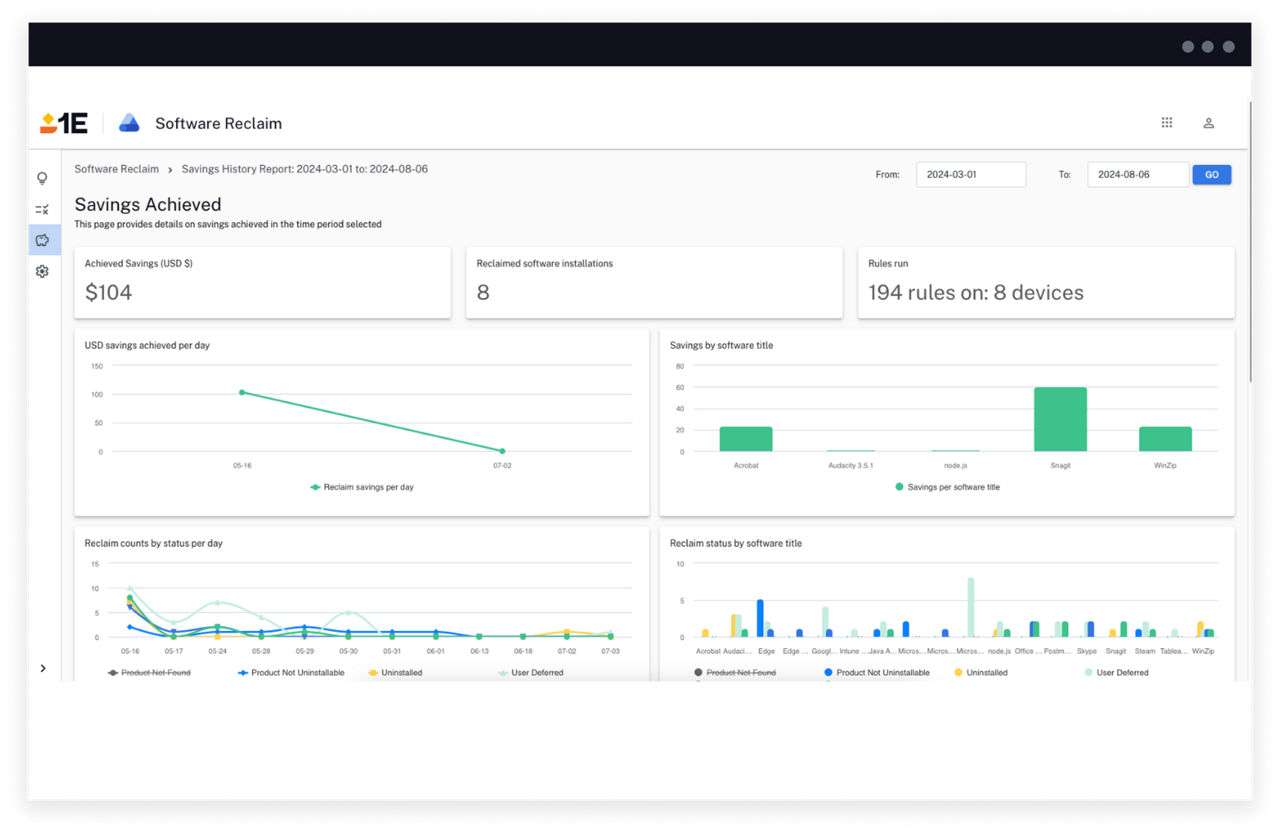
Task: Click the USD savings achieved per day title
Action: pos(147,345)
